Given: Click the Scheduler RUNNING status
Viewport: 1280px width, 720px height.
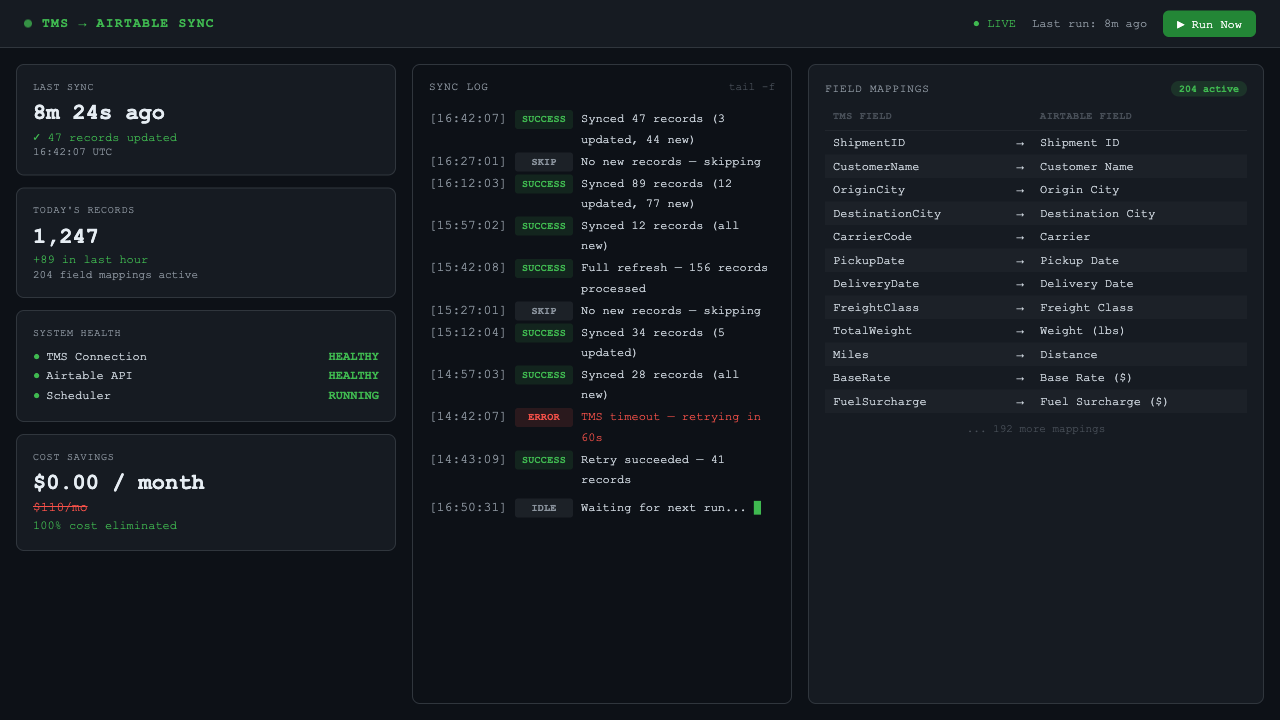Looking at the screenshot, I should point(354,396).
